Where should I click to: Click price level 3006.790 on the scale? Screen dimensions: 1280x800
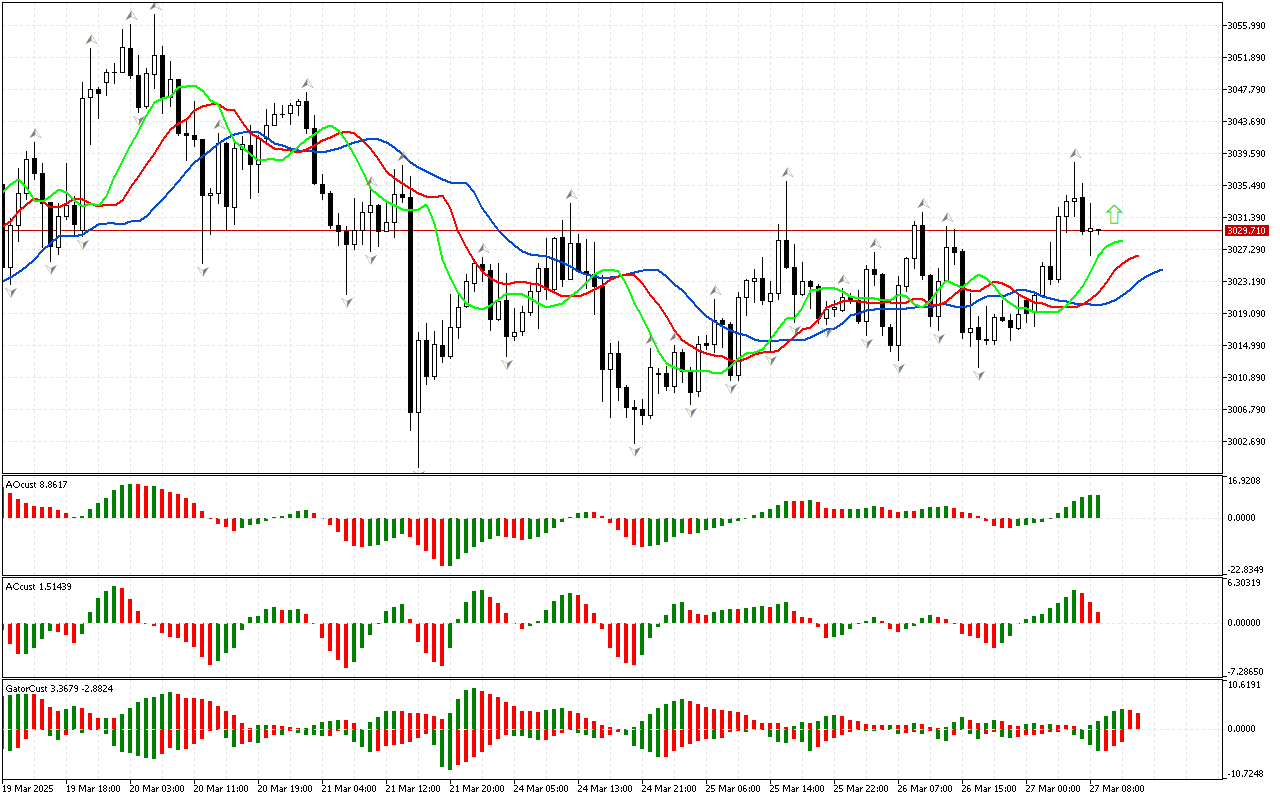pos(1247,409)
